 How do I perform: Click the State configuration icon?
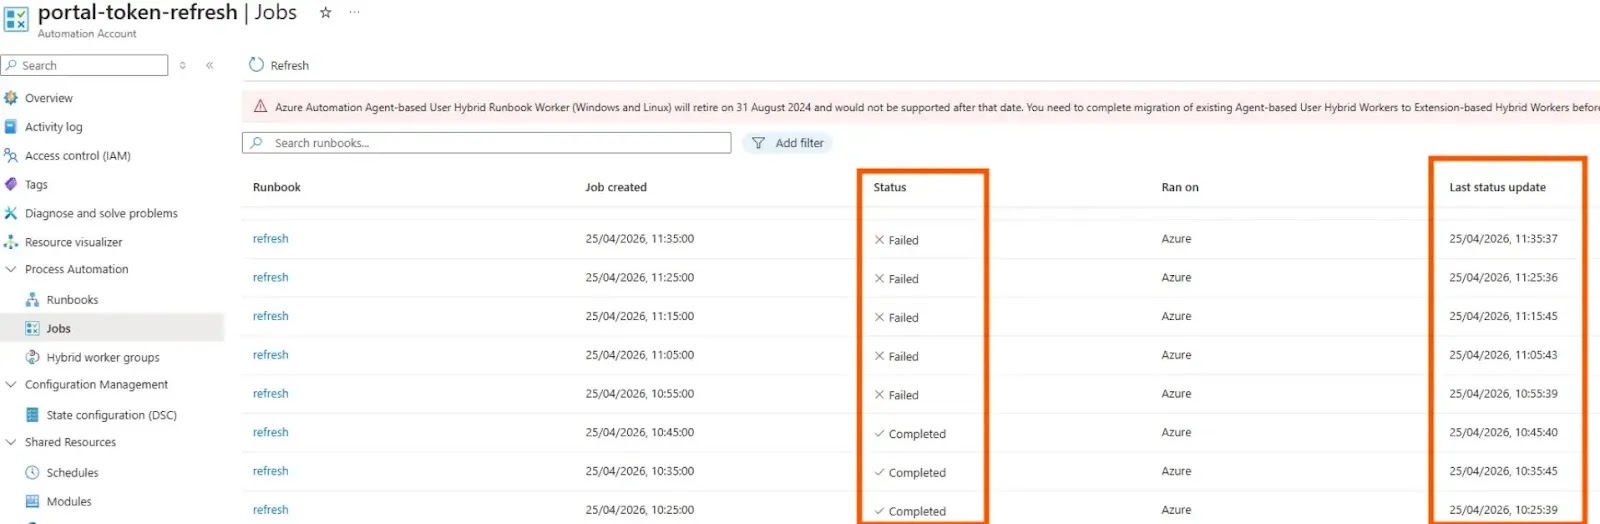click(32, 415)
